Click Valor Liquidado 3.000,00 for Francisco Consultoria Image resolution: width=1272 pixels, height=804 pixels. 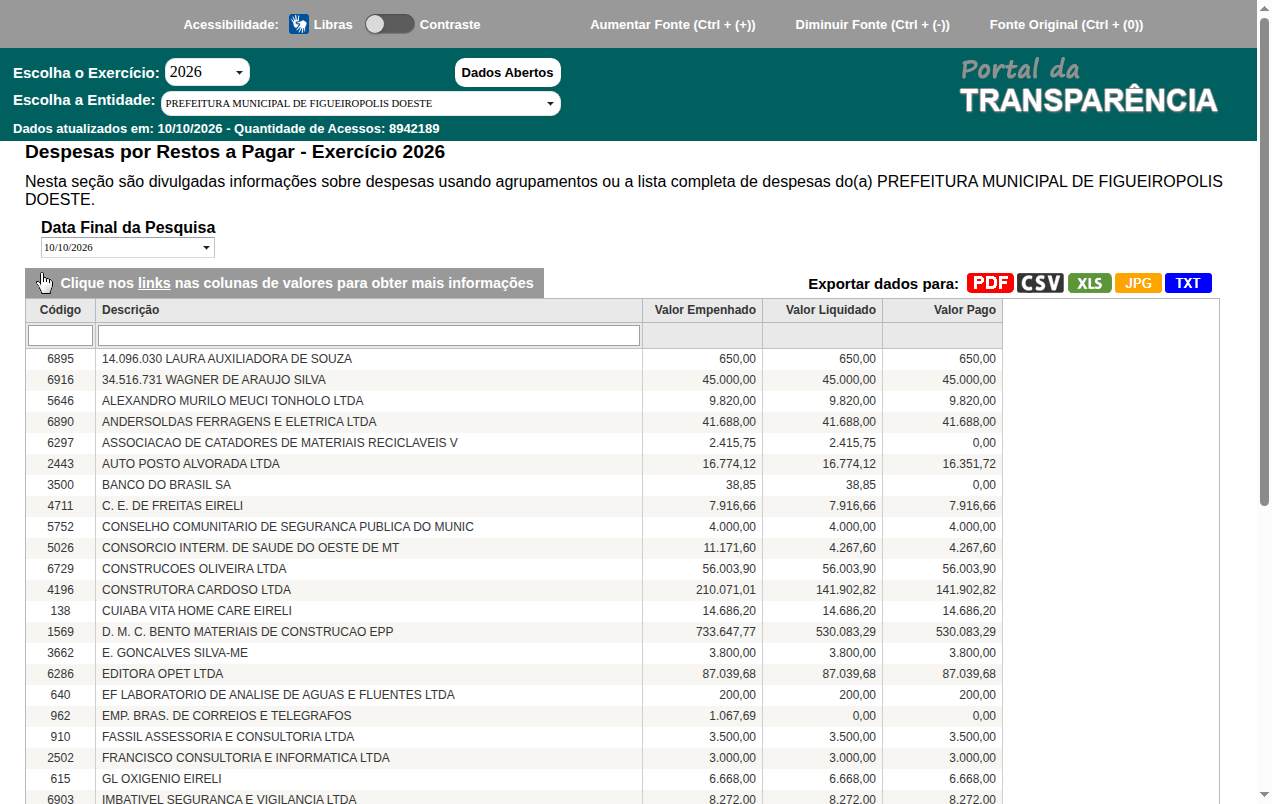click(852, 758)
